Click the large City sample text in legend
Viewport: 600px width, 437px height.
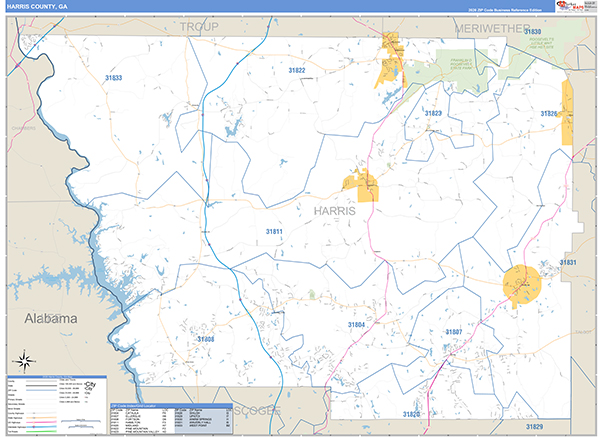point(91,384)
